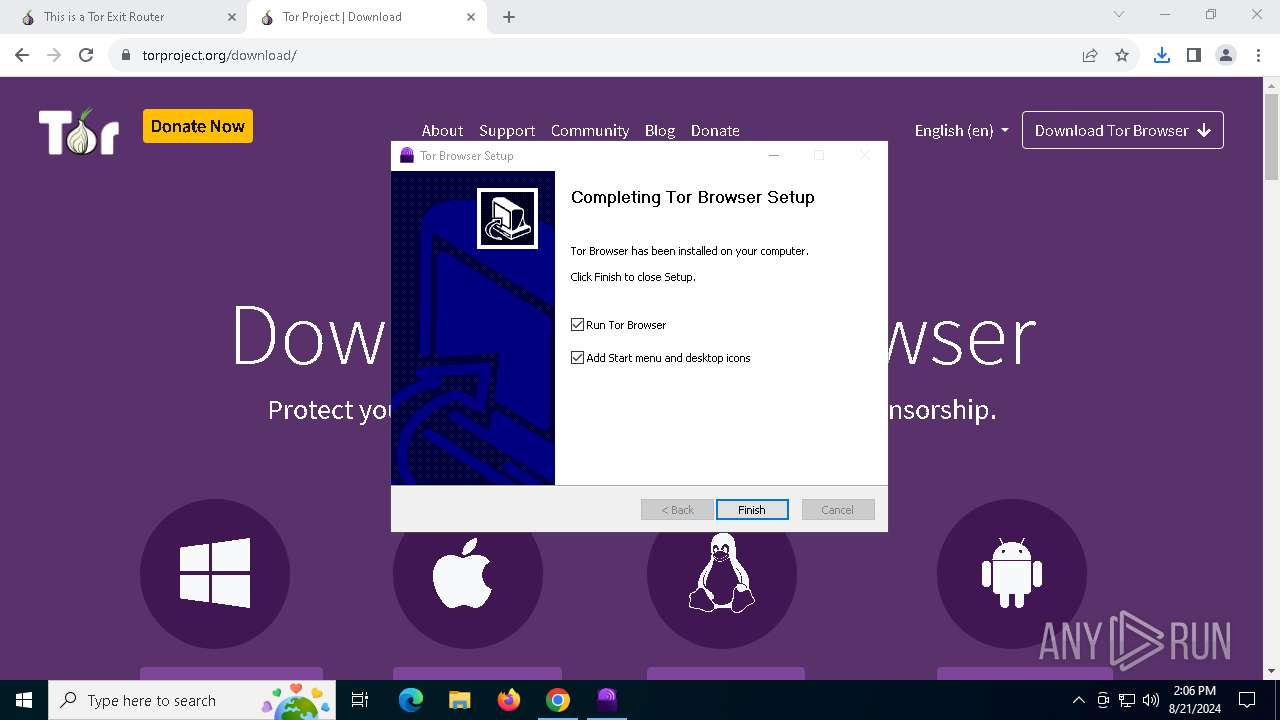The height and width of the screenshot is (720, 1280).
Task: Open volume control in system tray
Action: point(1151,700)
